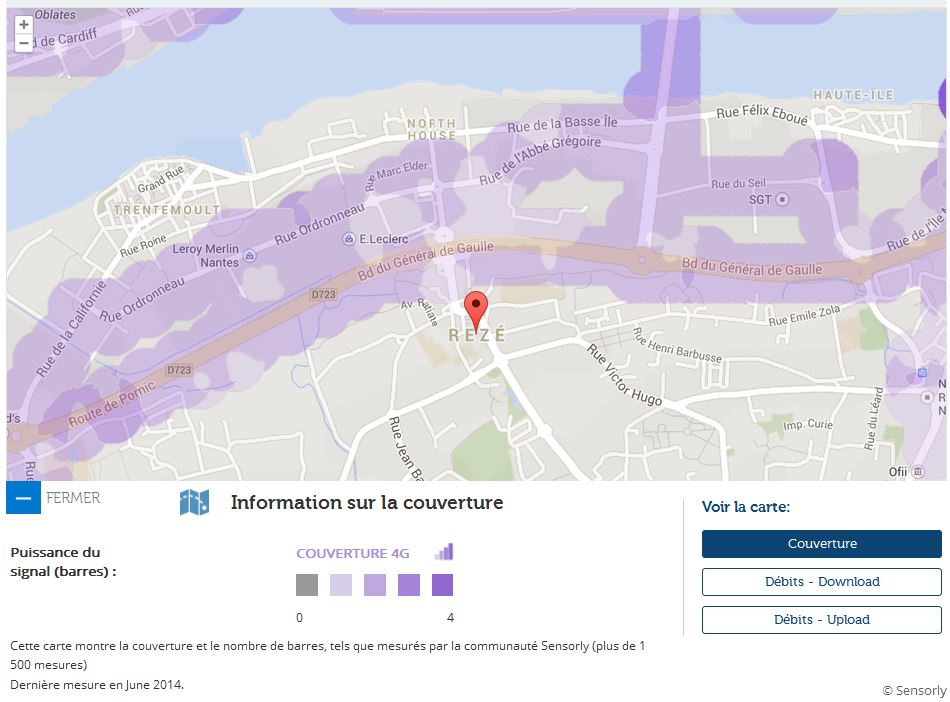The height and width of the screenshot is (702, 950).
Task: Open the Sensorly copyright link
Action: [913, 690]
